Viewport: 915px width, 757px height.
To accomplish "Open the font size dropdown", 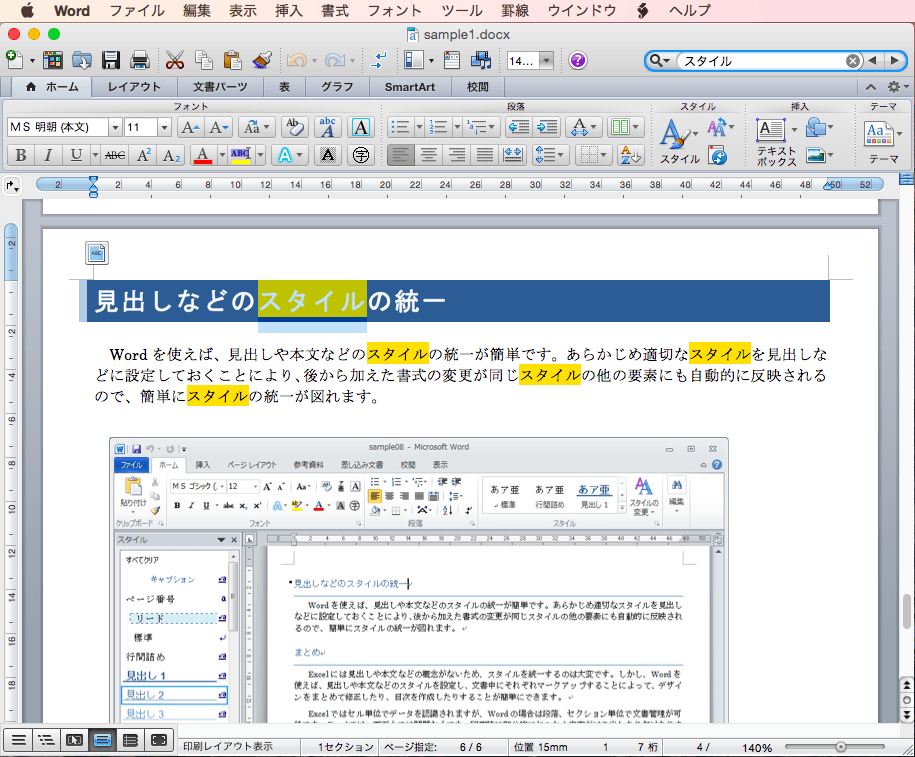I will (x=164, y=127).
